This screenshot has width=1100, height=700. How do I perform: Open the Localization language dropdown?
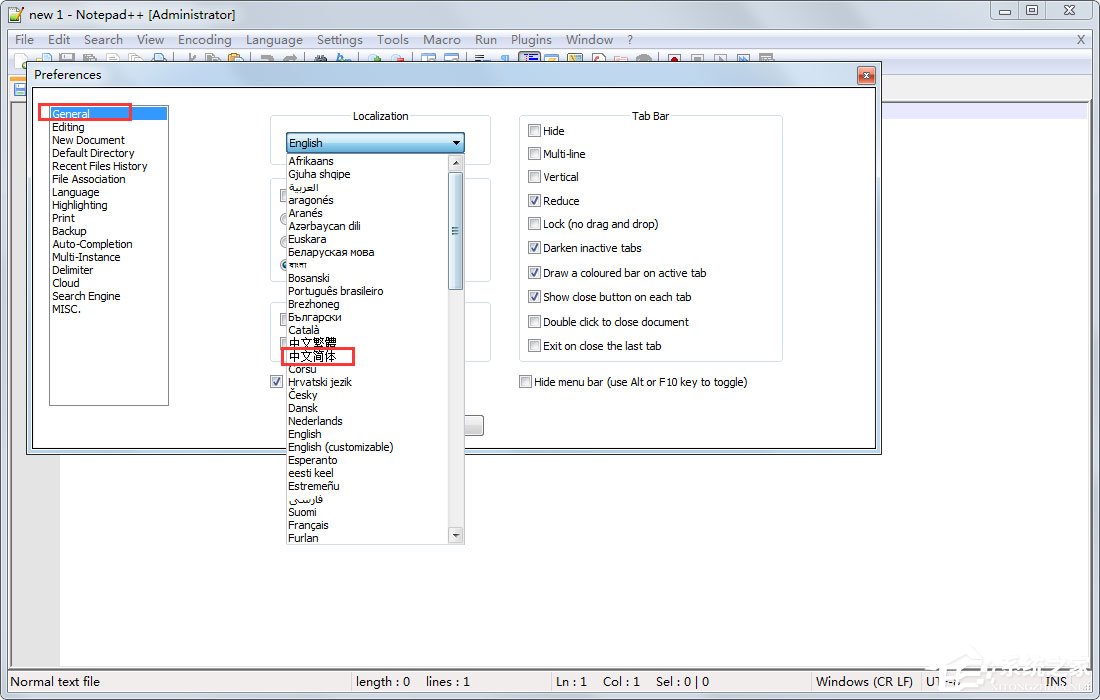pyautogui.click(x=456, y=142)
